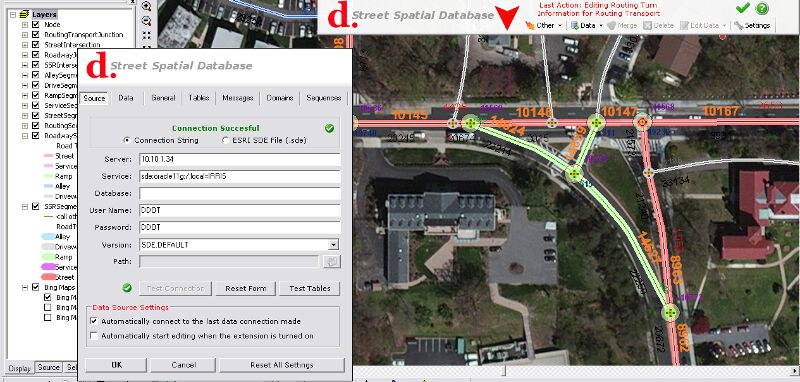This screenshot has width=800, height=382.
Task: Click Cancel in the database dialog
Action: point(183,365)
